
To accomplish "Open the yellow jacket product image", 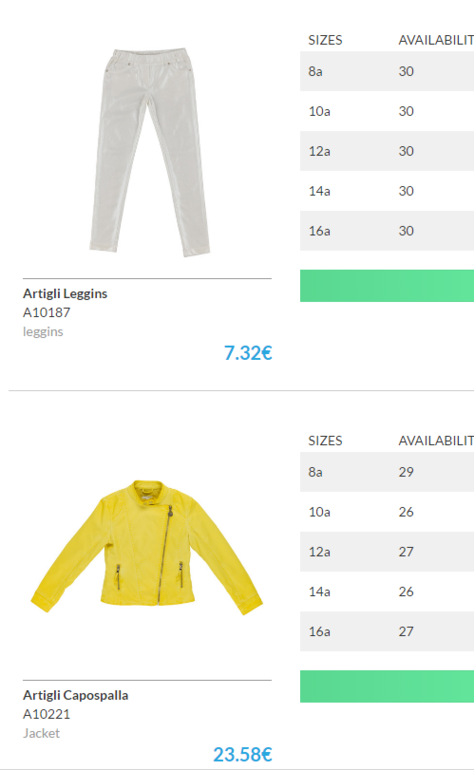I will tap(147, 548).
